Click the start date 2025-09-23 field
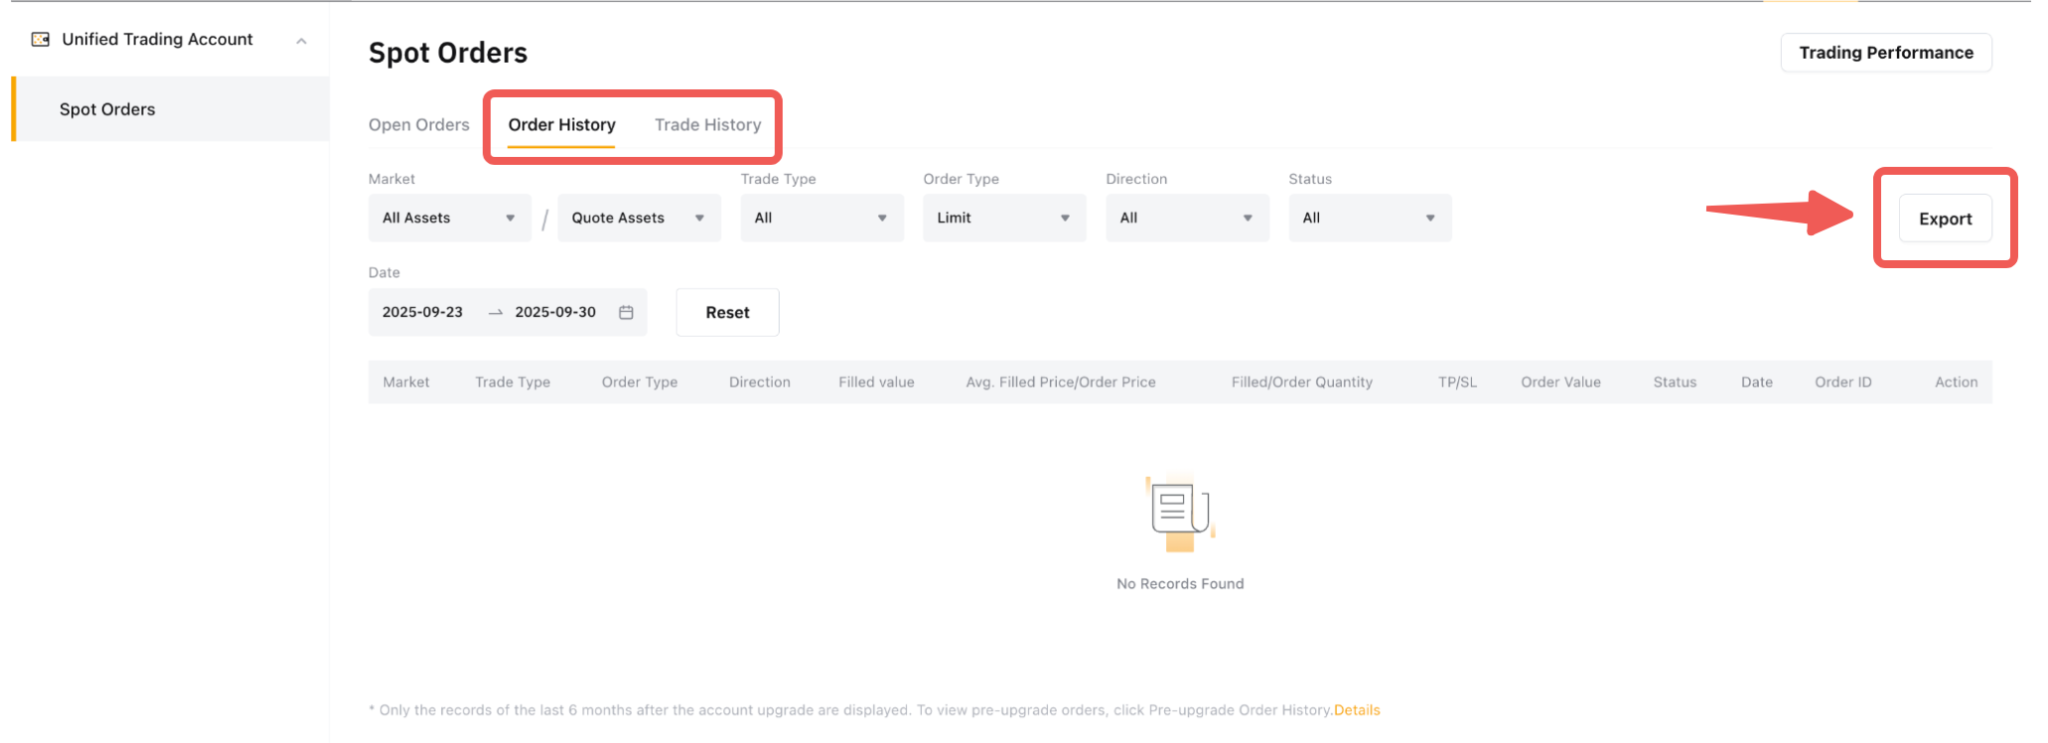Screen dimensions: 2048x743 point(422,312)
